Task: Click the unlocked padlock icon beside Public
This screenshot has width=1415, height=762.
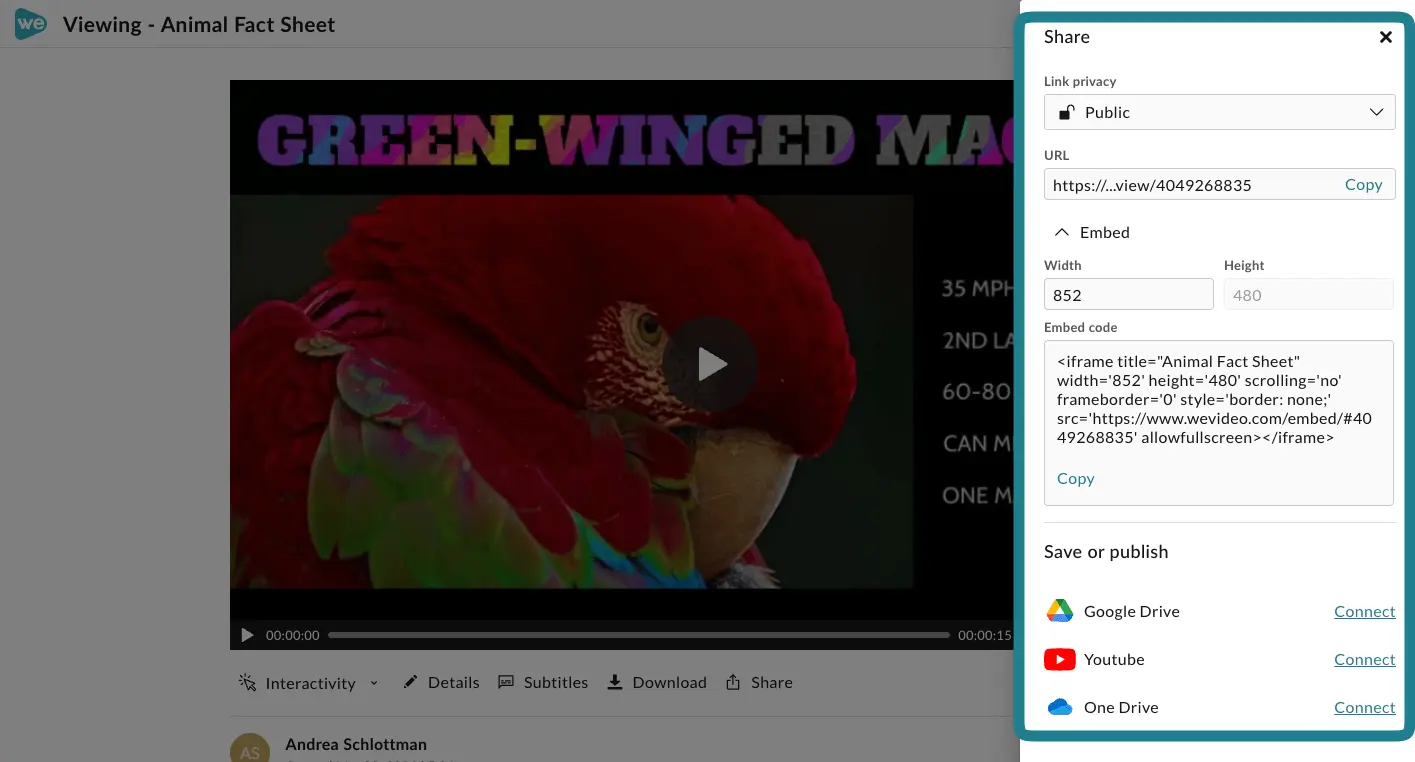Action: tap(1067, 112)
